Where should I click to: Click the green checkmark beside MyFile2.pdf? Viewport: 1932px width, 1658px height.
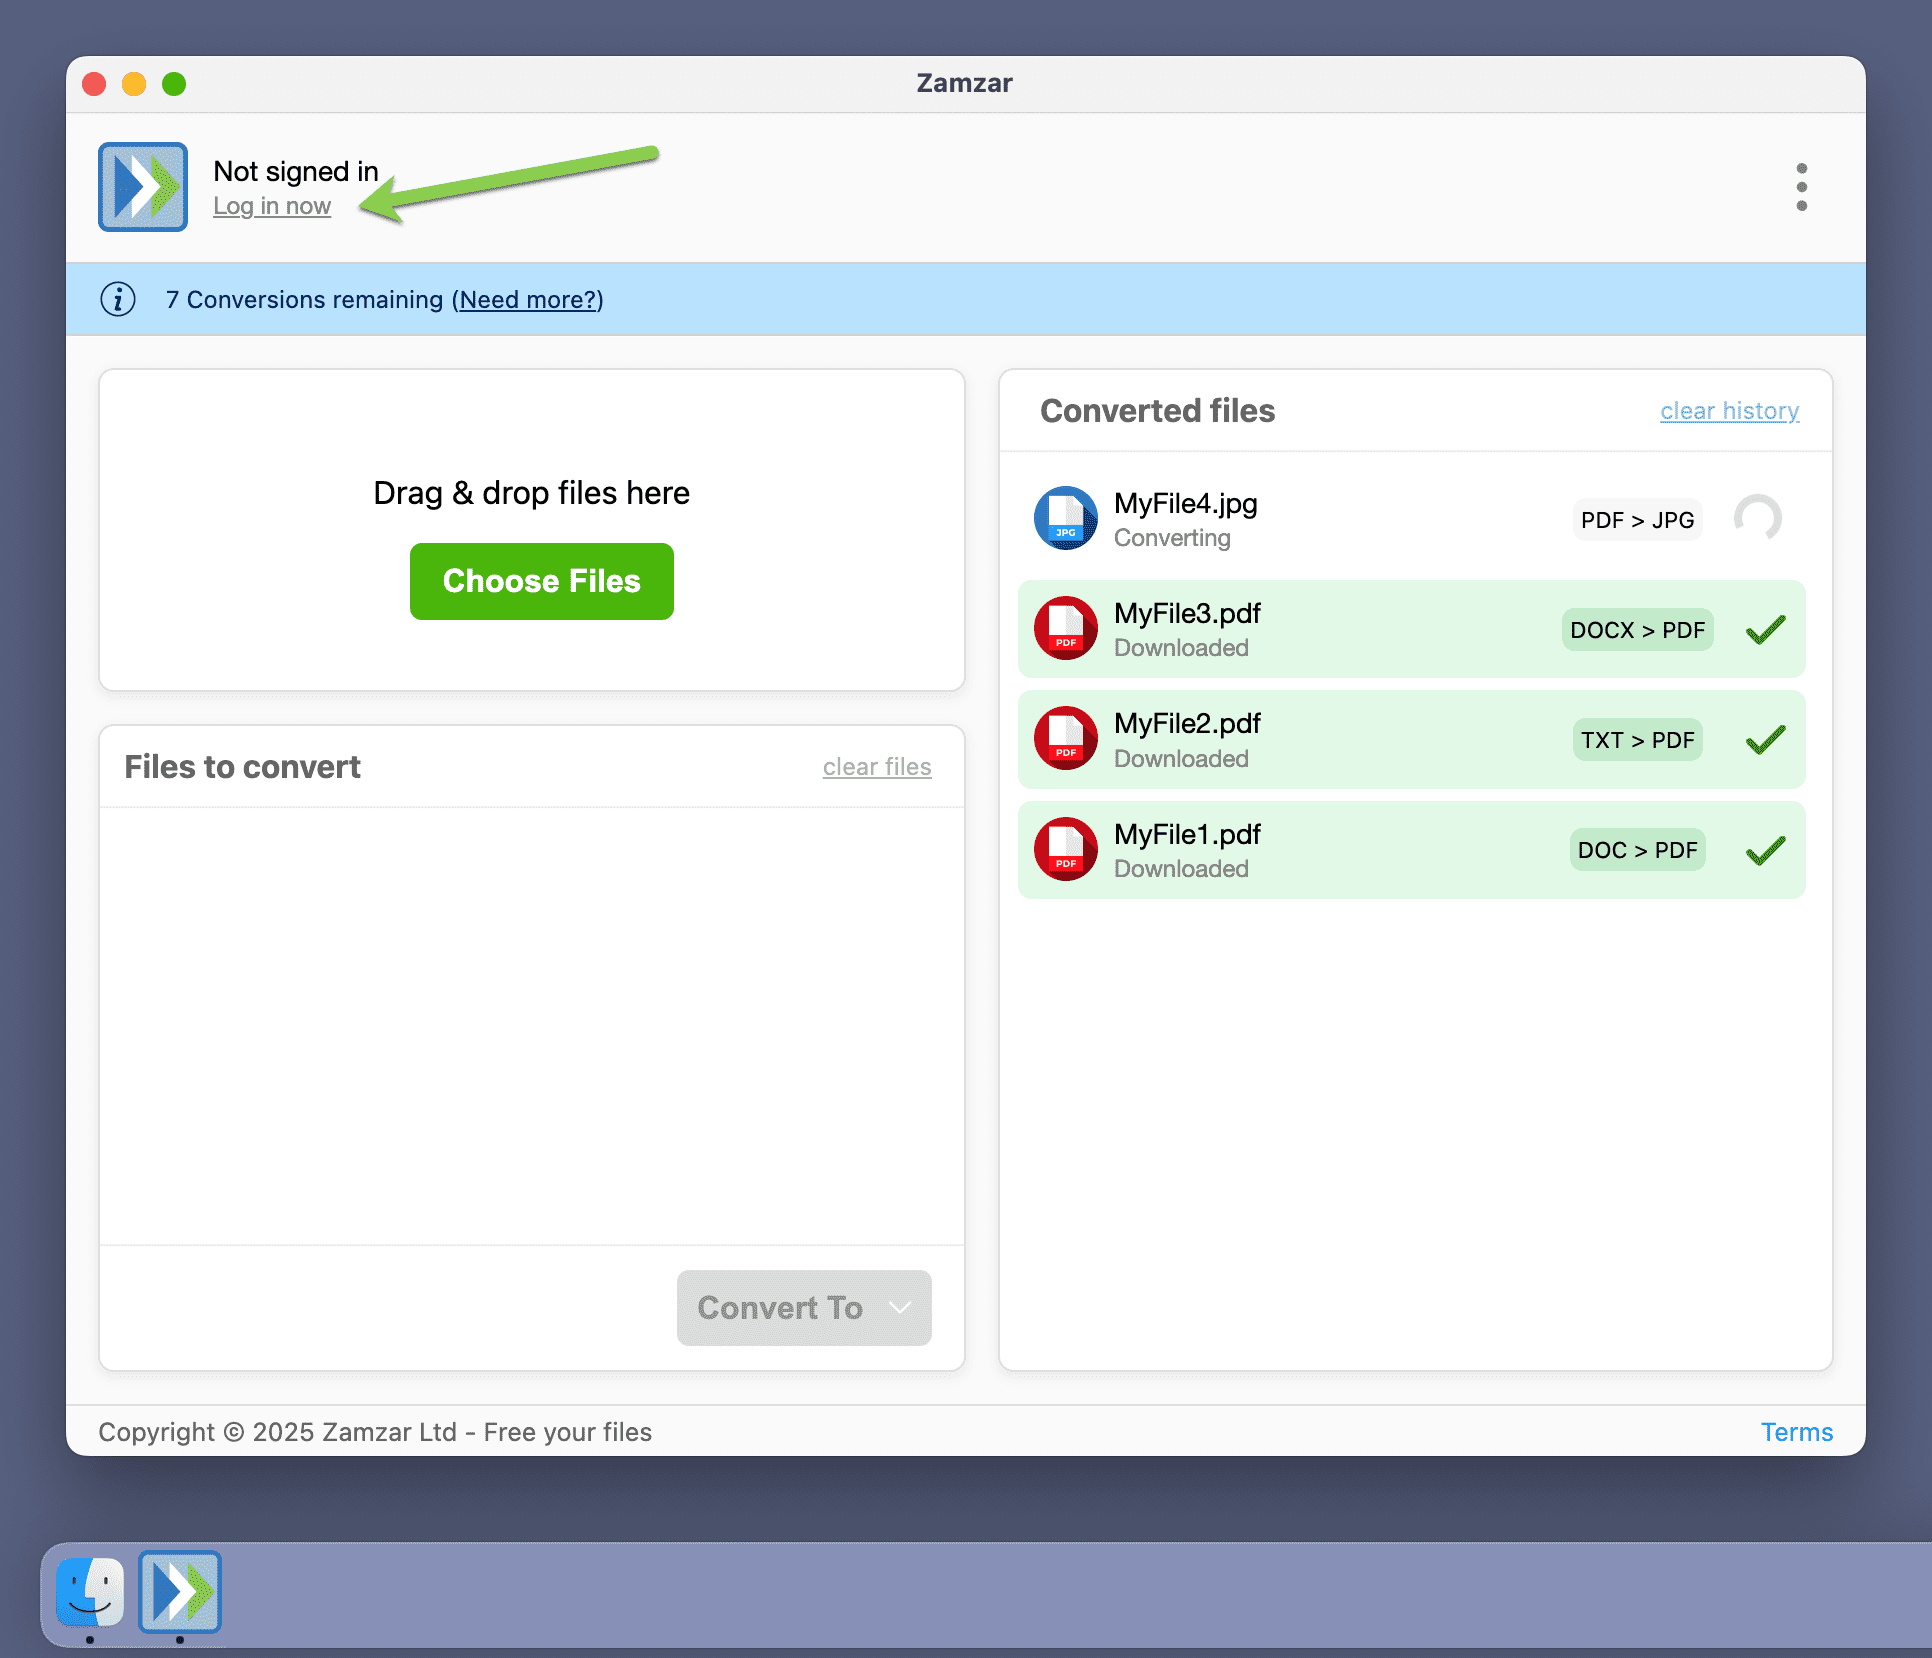tap(1765, 739)
